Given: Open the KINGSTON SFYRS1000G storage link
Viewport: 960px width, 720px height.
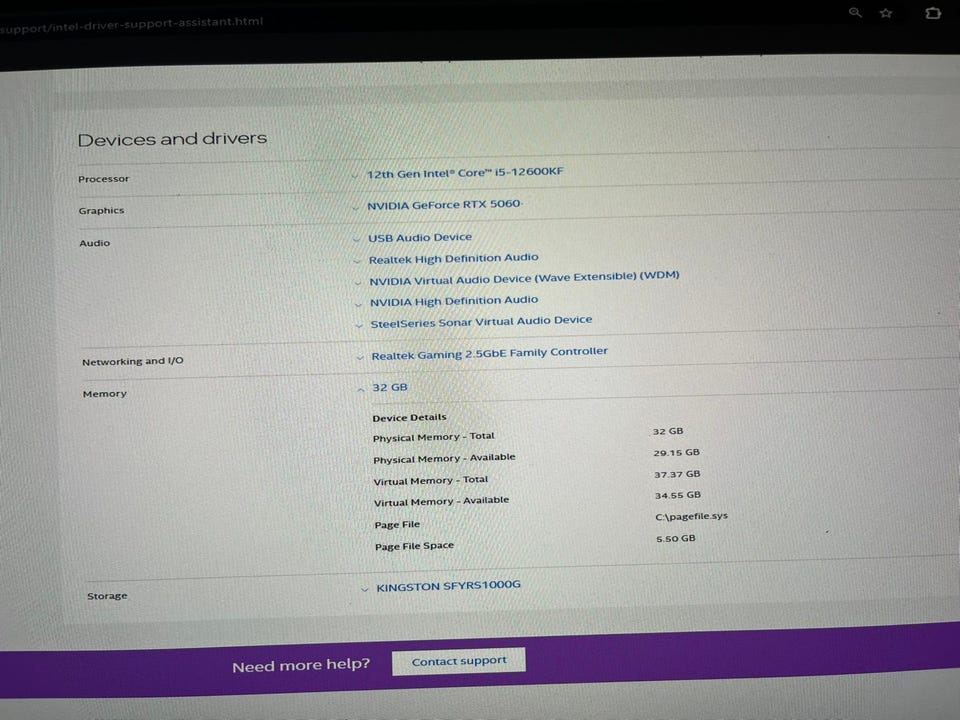Looking at the screenshot, I should [449, 586].
